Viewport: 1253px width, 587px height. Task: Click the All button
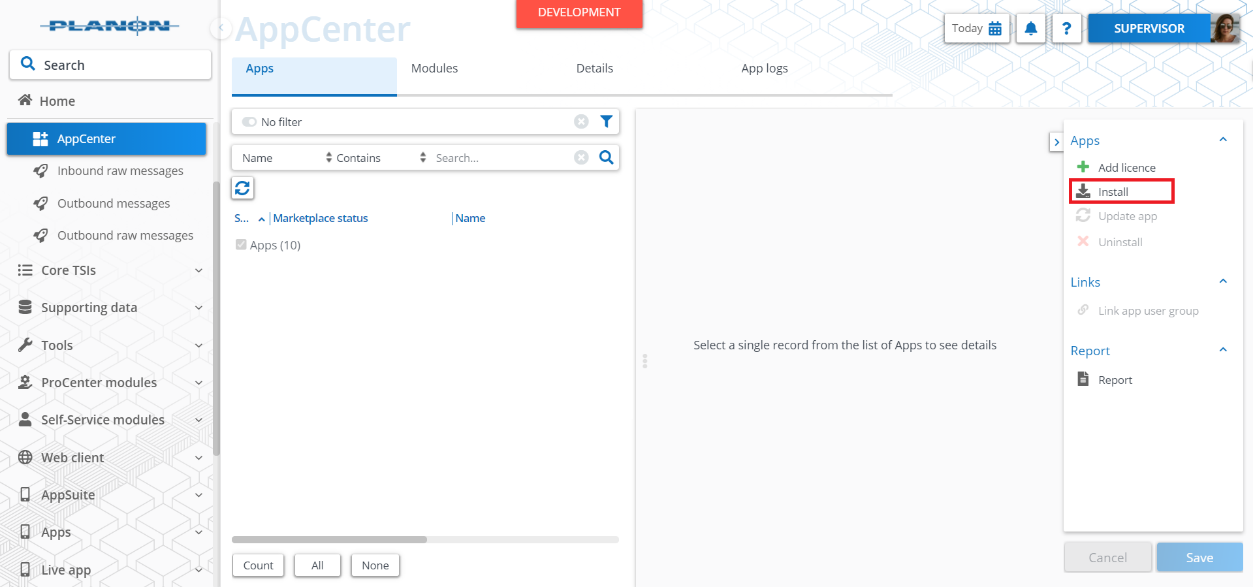[x=317, y=565]
